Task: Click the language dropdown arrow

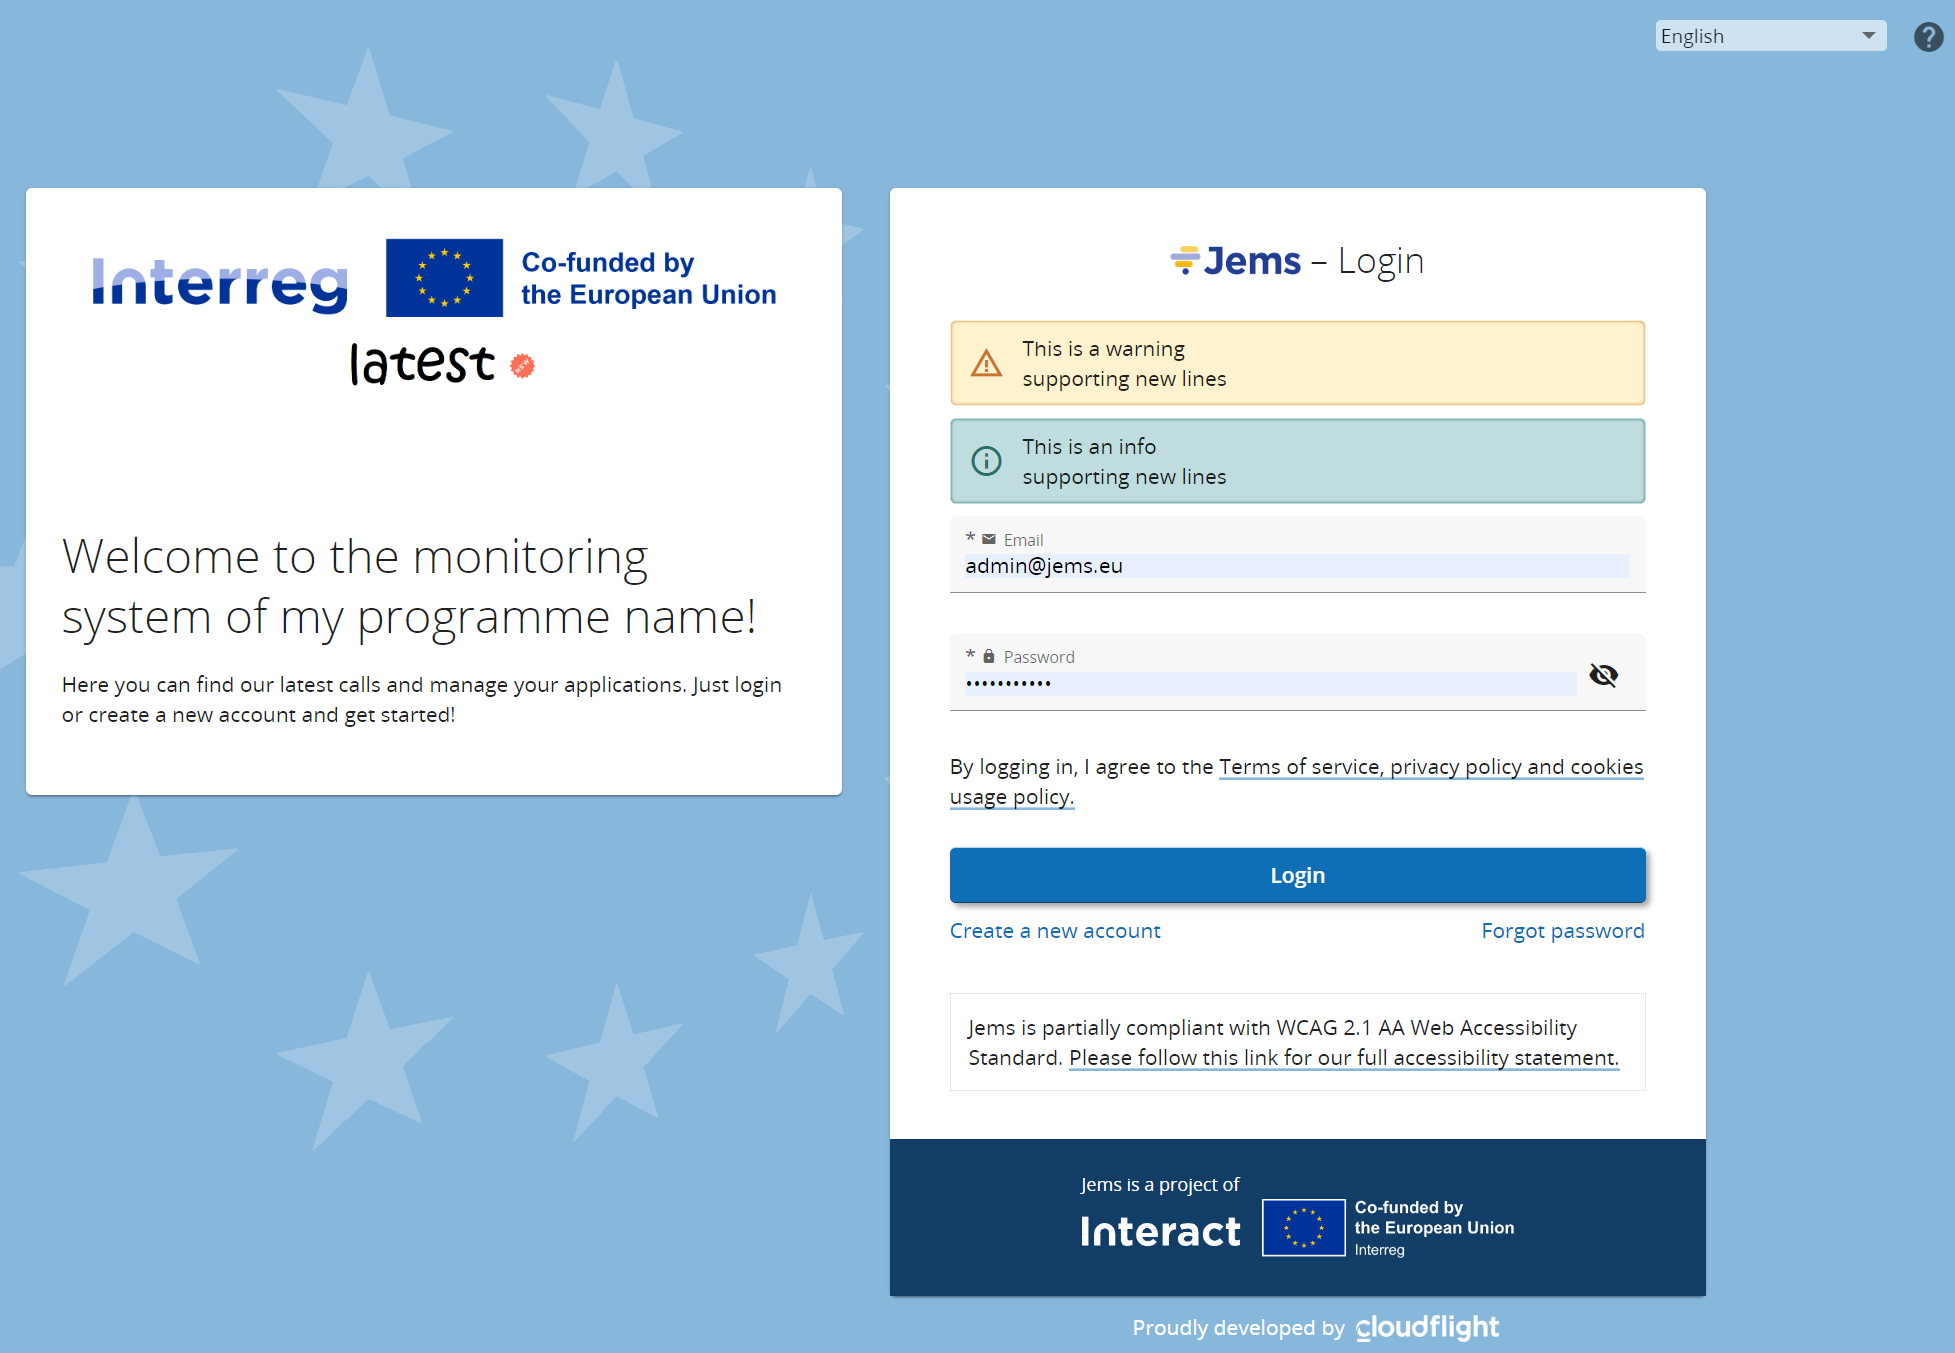Action: 1868,36
